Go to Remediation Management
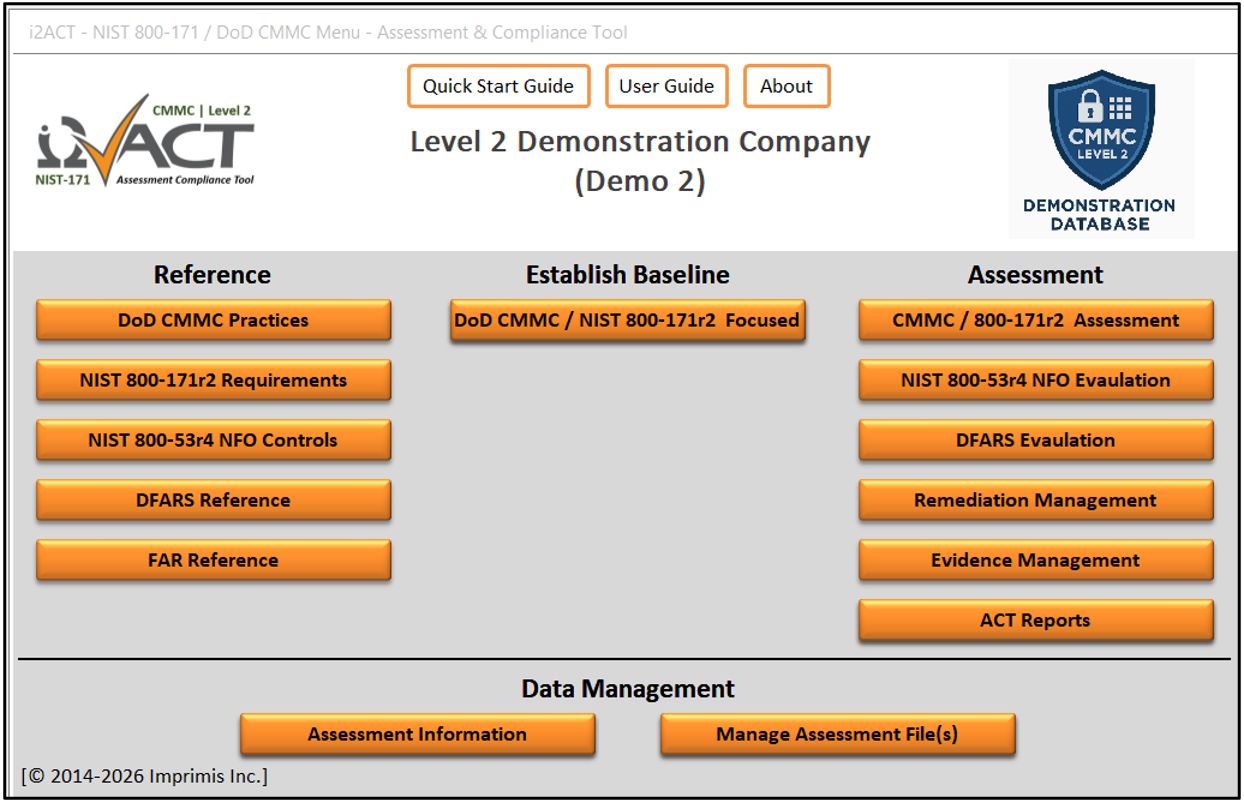This screenshot has width=1244, height=803. (x=1036, y=501)
